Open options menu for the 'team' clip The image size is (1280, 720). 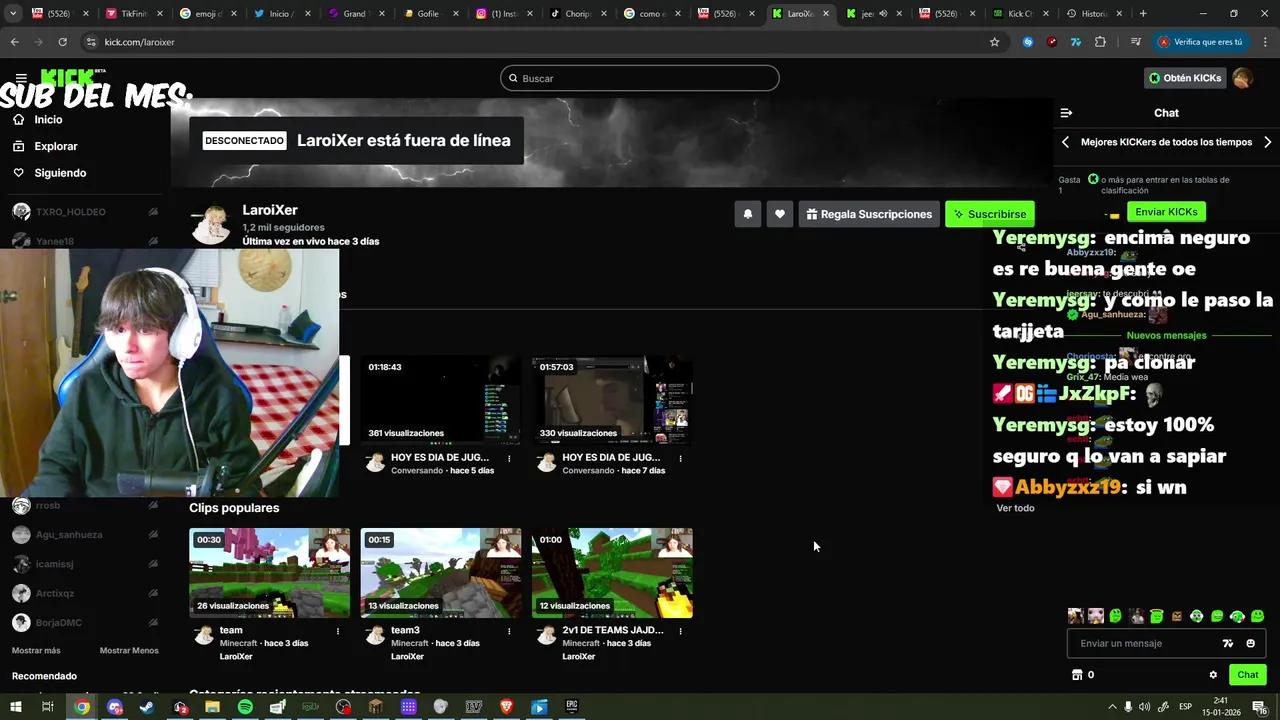click(x=338, y=631)
